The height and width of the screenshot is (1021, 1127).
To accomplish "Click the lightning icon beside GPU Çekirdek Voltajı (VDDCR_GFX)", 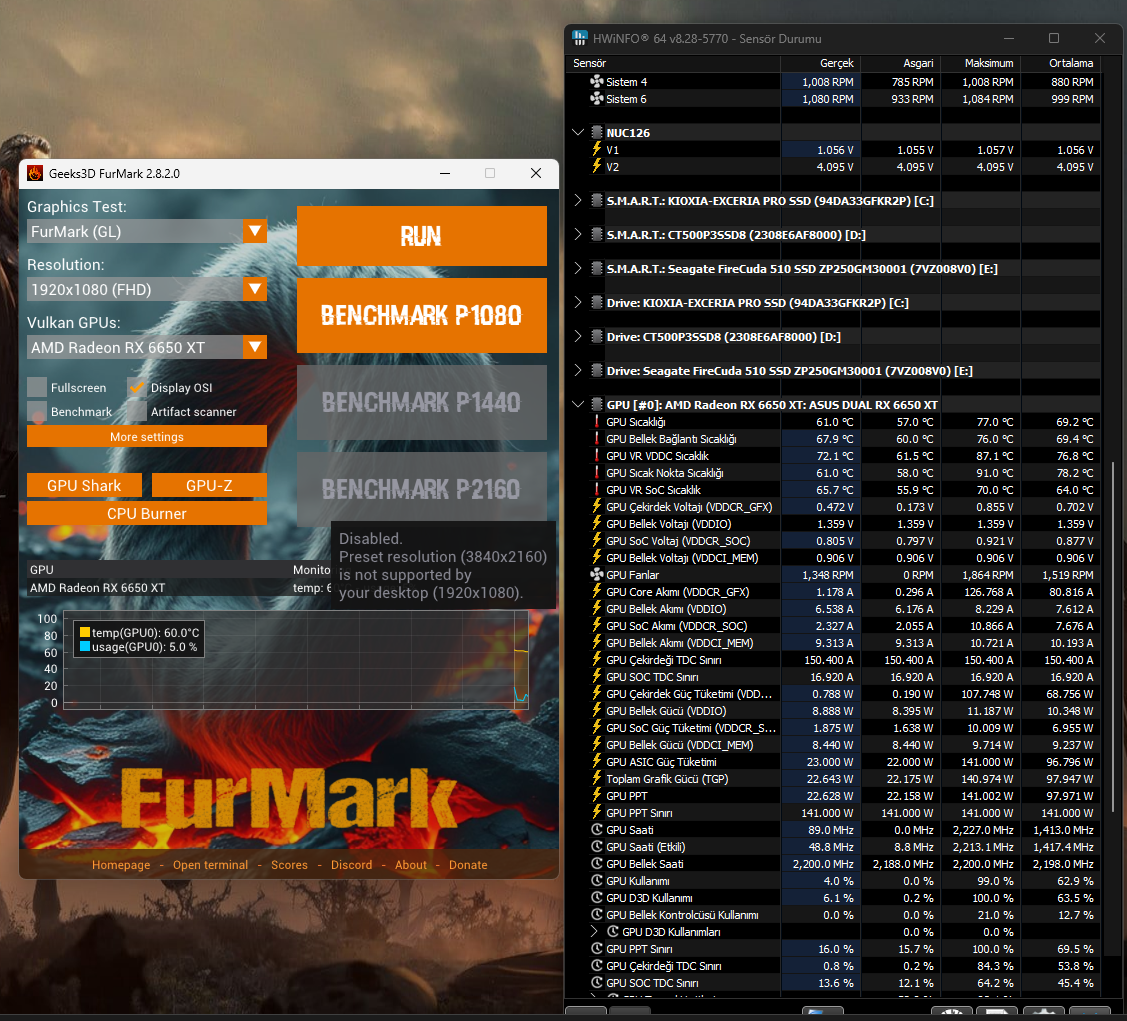I will click(597, 507).
